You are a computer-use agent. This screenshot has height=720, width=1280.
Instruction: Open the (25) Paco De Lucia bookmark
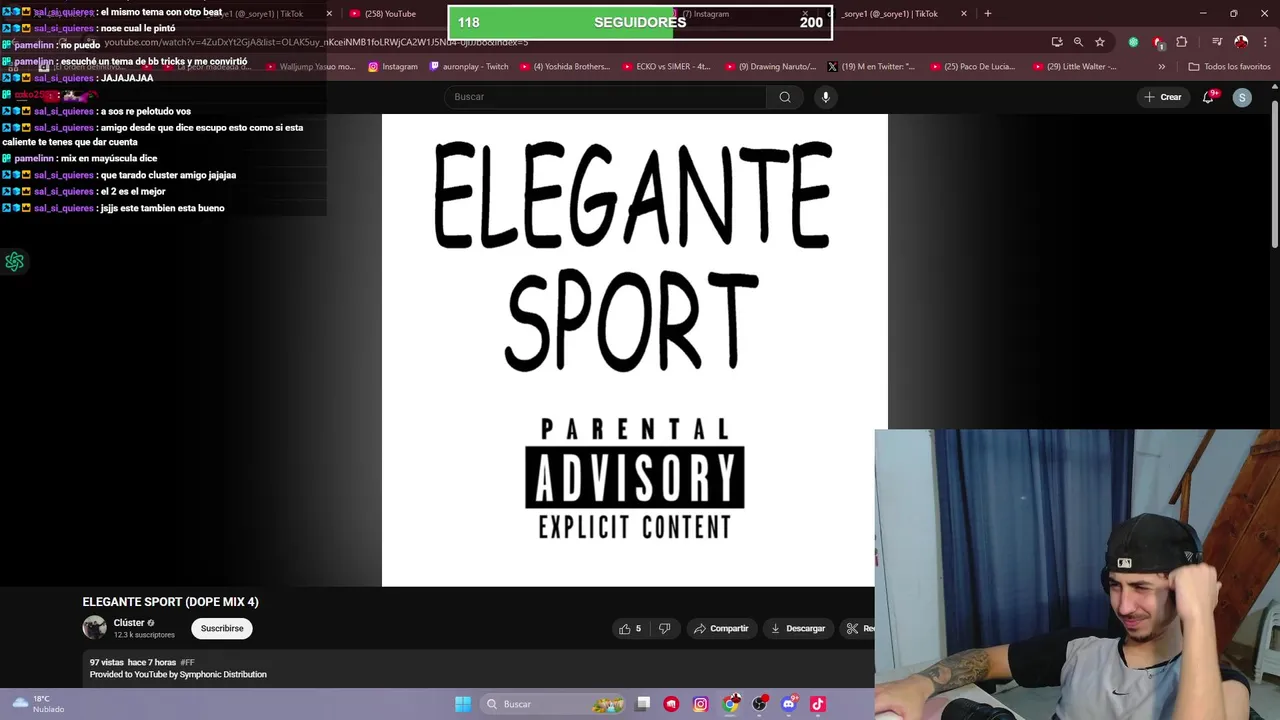pyautogui.click(x=972, y=67)
